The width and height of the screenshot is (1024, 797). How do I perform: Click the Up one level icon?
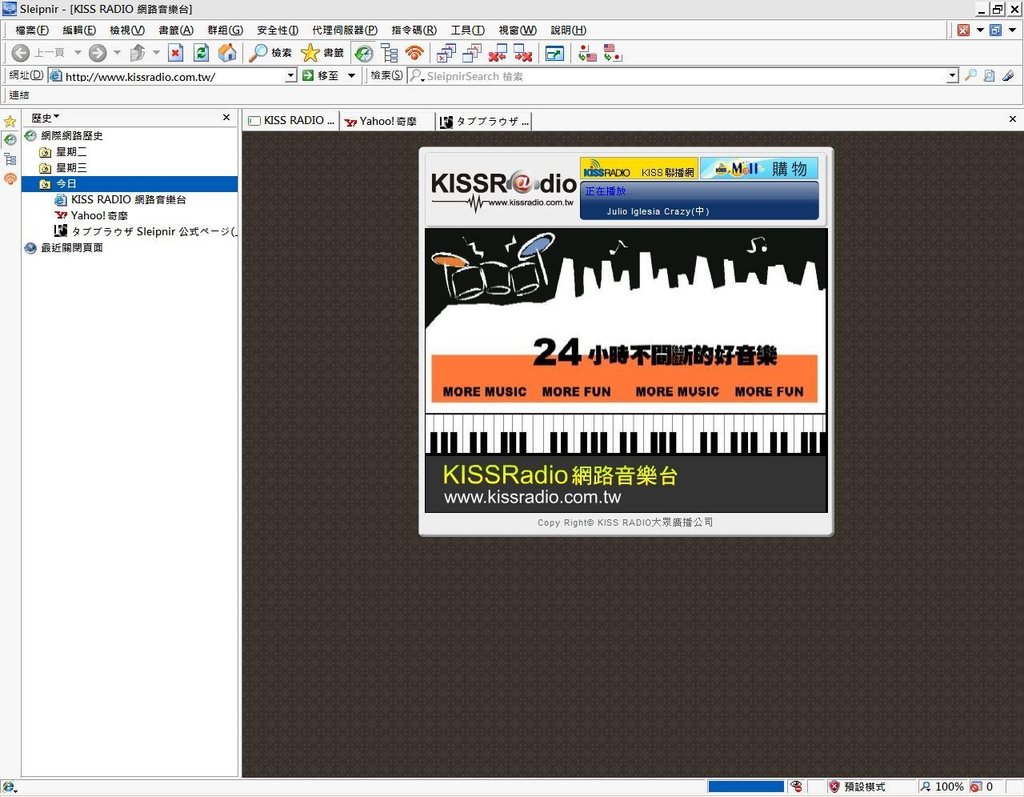tap(137, 53)
